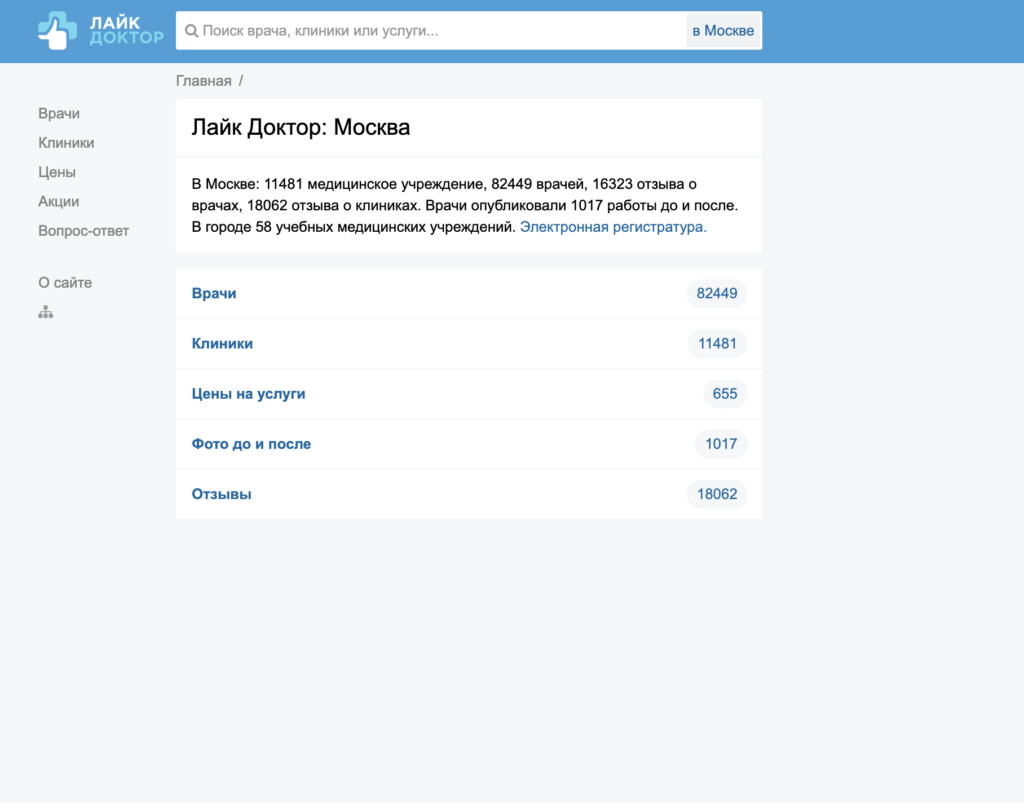
Task: Focus the doctor/clinic search field
Action: coord(431,31)
